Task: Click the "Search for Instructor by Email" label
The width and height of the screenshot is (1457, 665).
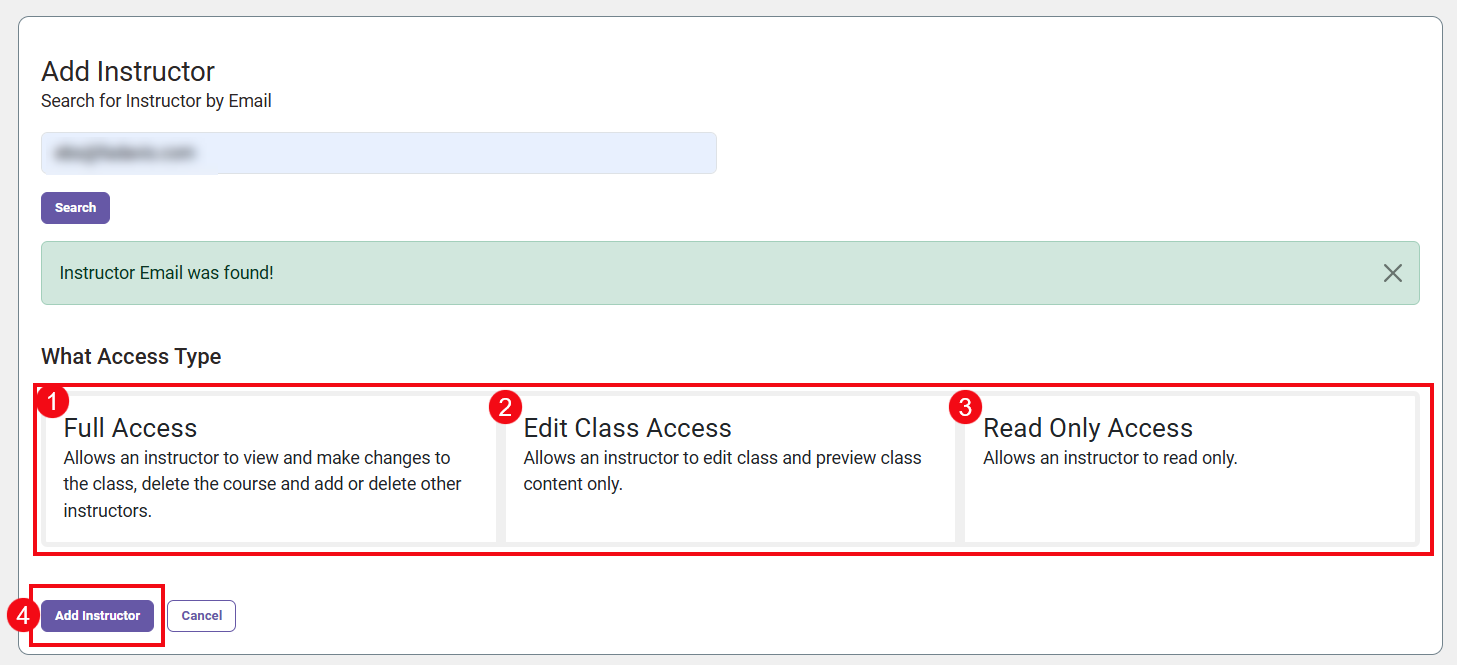Action: 156,101
